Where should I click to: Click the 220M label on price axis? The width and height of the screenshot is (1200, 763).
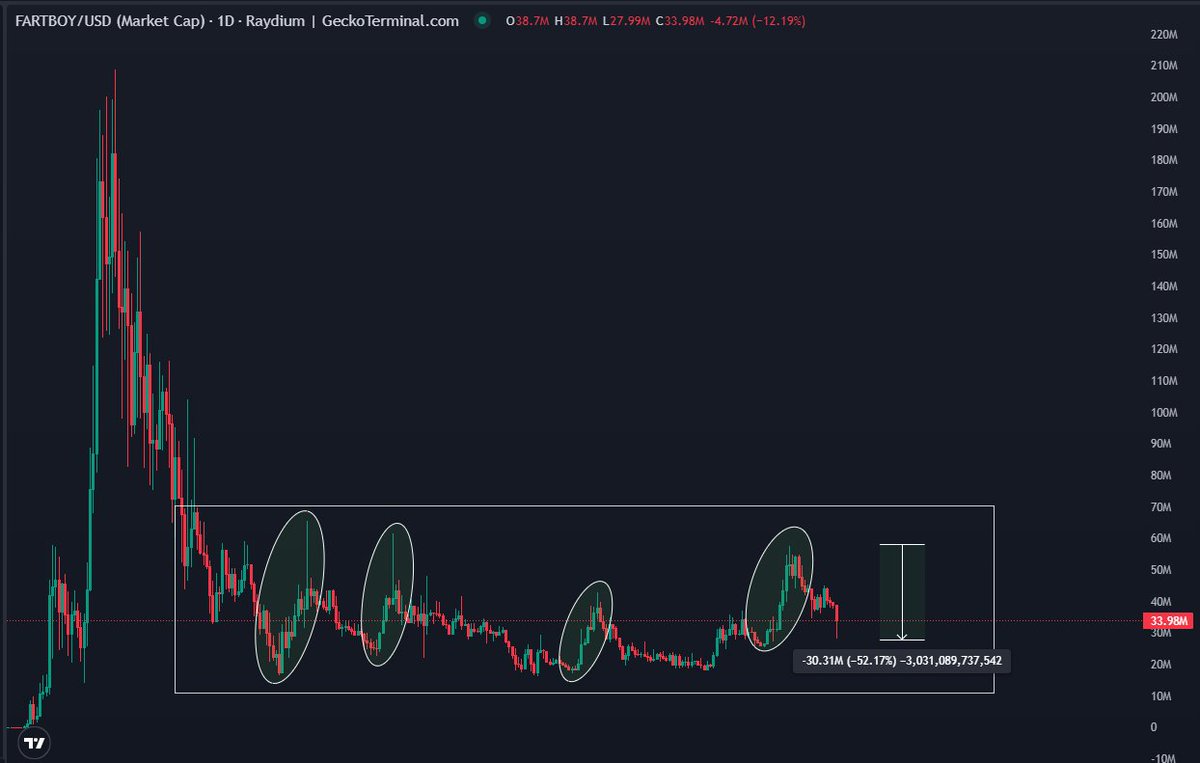coord(1164,34)
